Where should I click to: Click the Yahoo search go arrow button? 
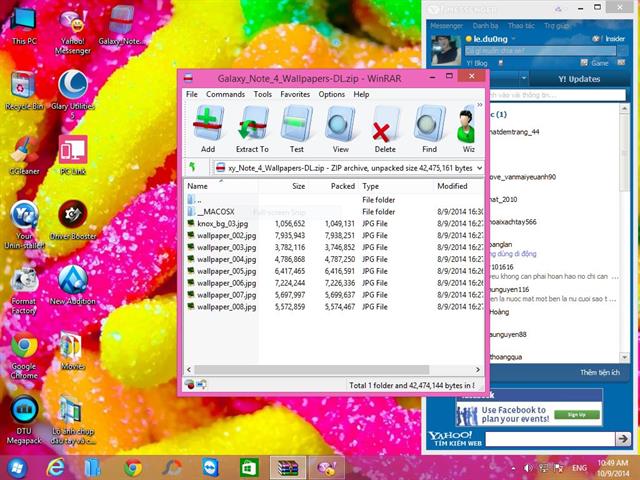click(x=622, y=439)
